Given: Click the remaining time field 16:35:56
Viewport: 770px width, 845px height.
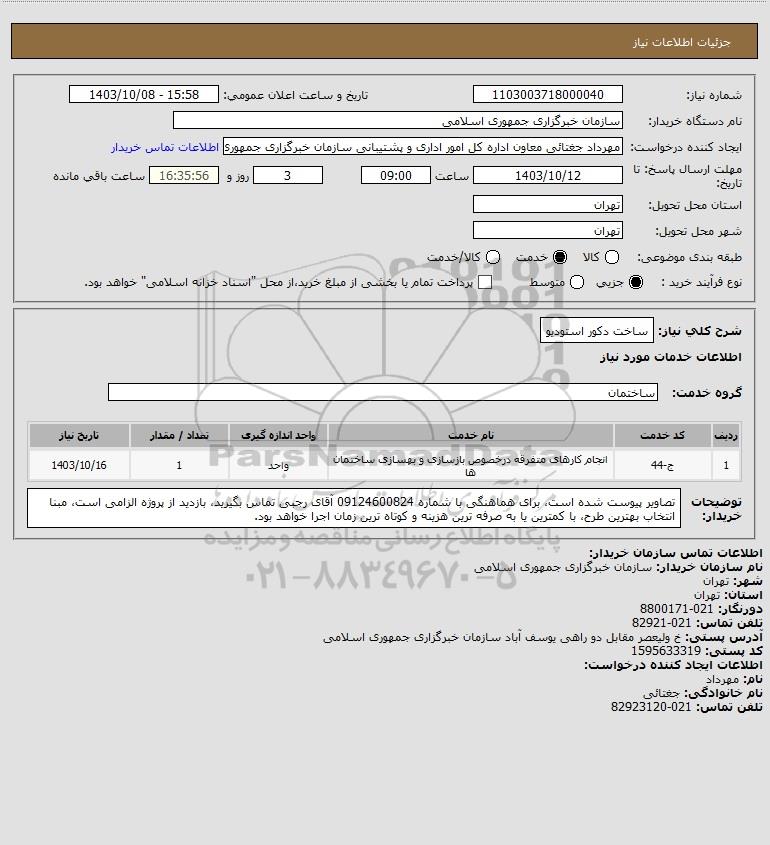Looking at the screenshot, I should click(184, 176).
